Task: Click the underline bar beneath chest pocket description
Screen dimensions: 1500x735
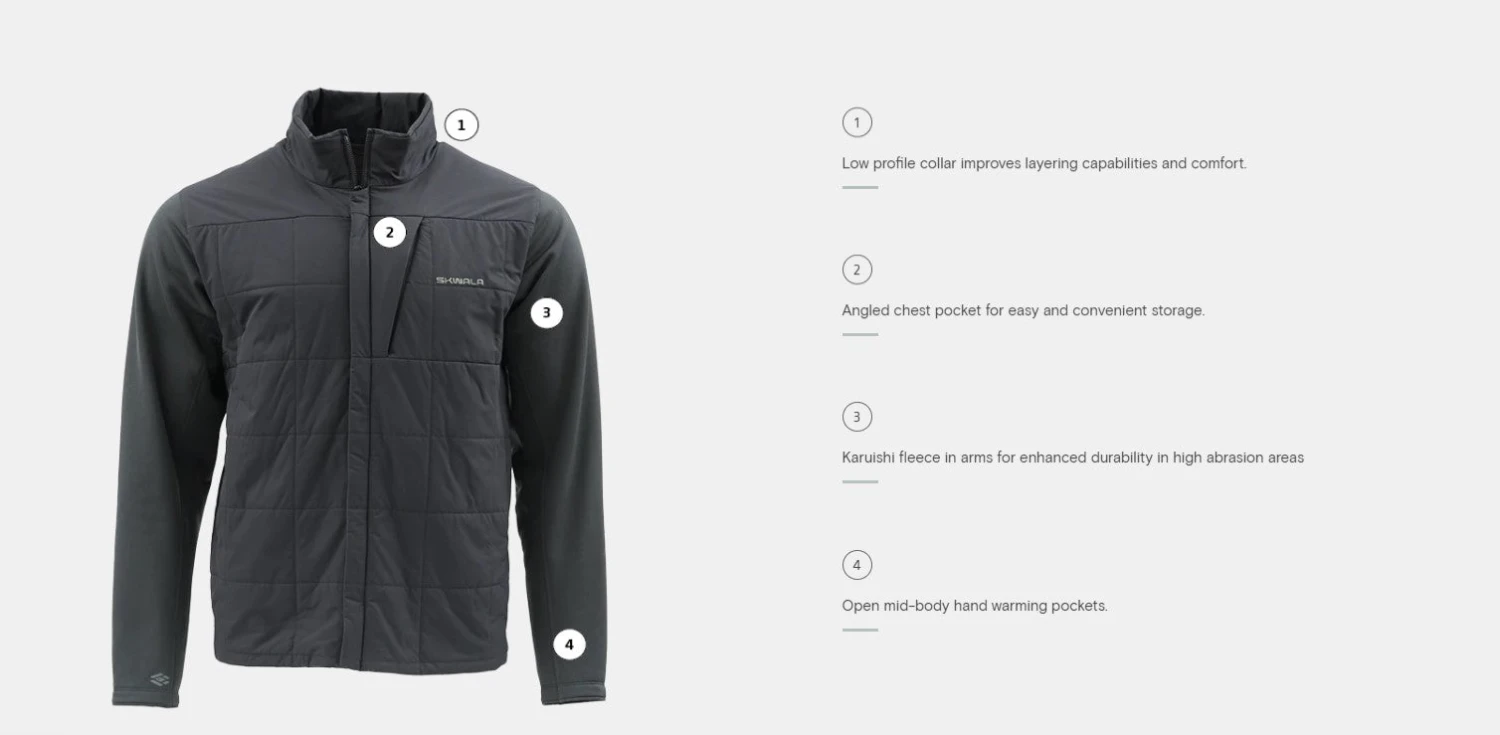Action: 860,334
